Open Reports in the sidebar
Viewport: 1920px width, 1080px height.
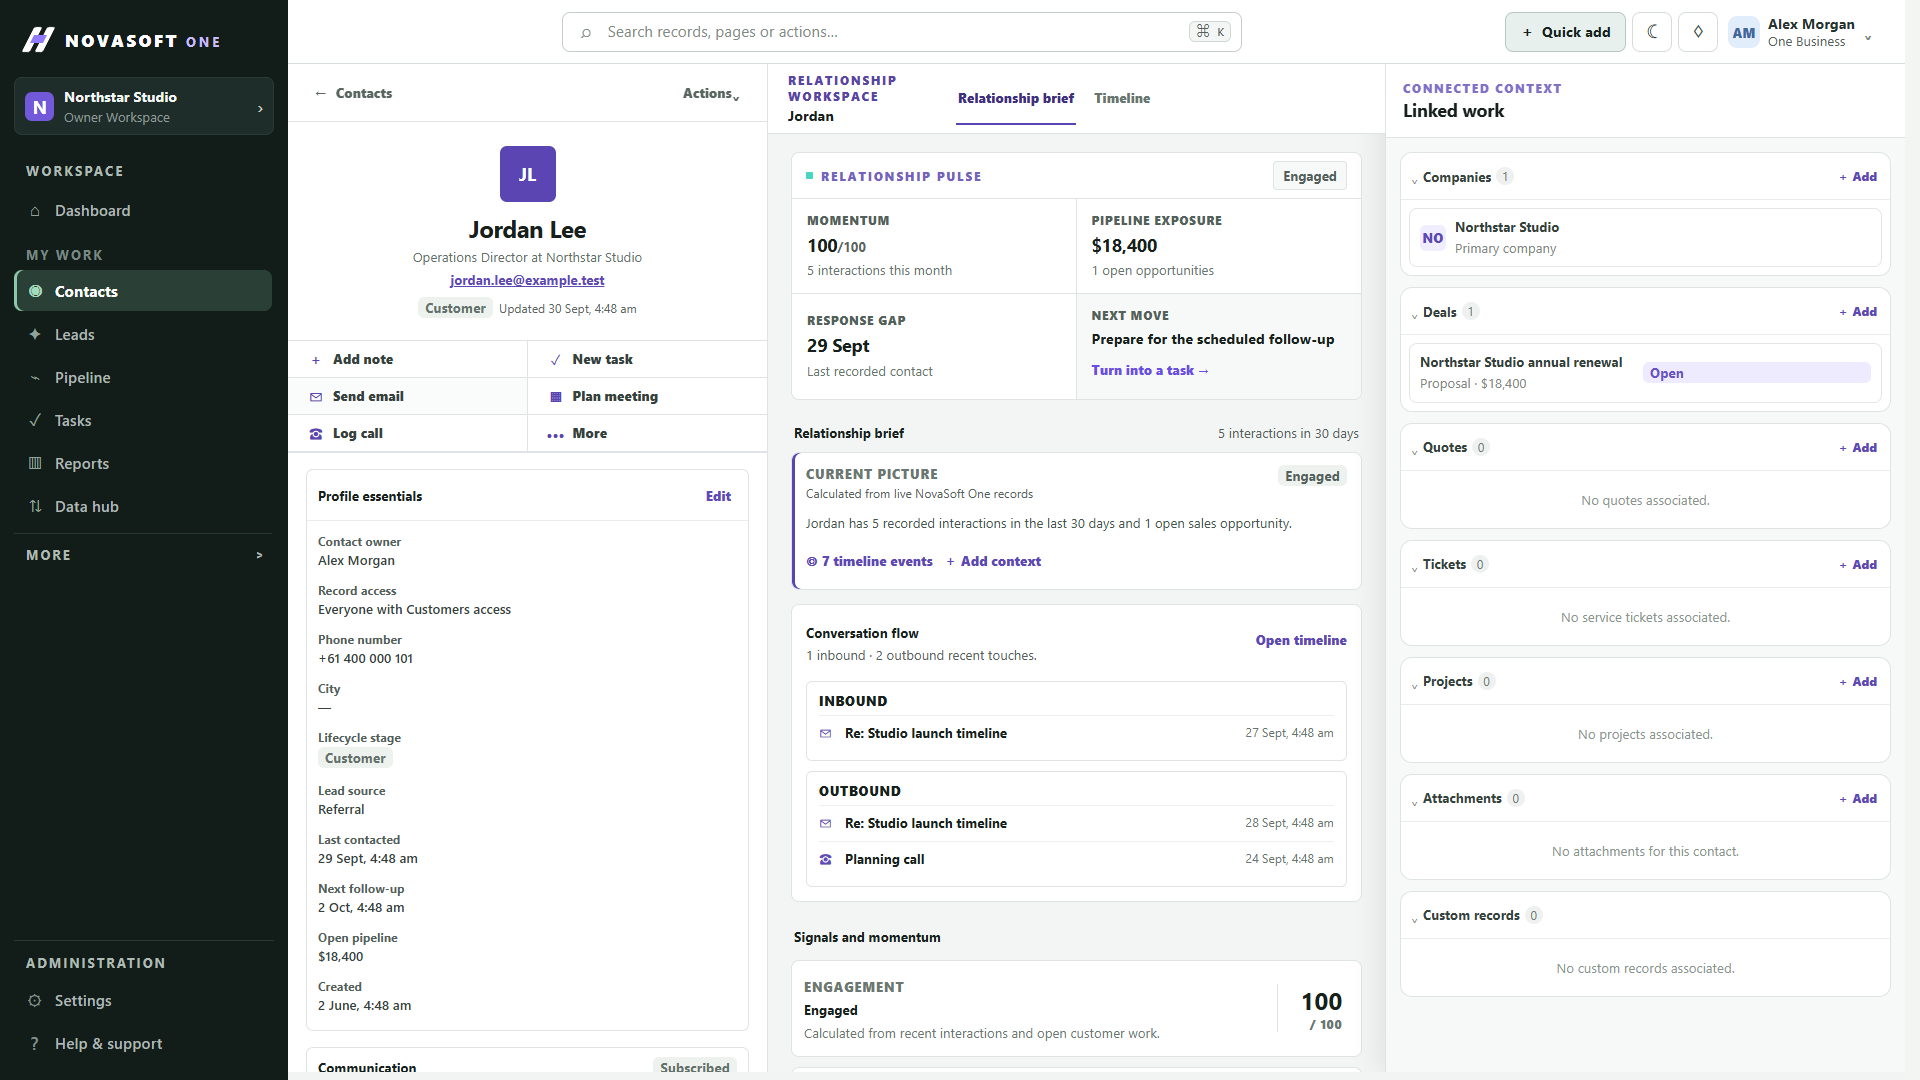pyautogui.click(x=143, y=463)
